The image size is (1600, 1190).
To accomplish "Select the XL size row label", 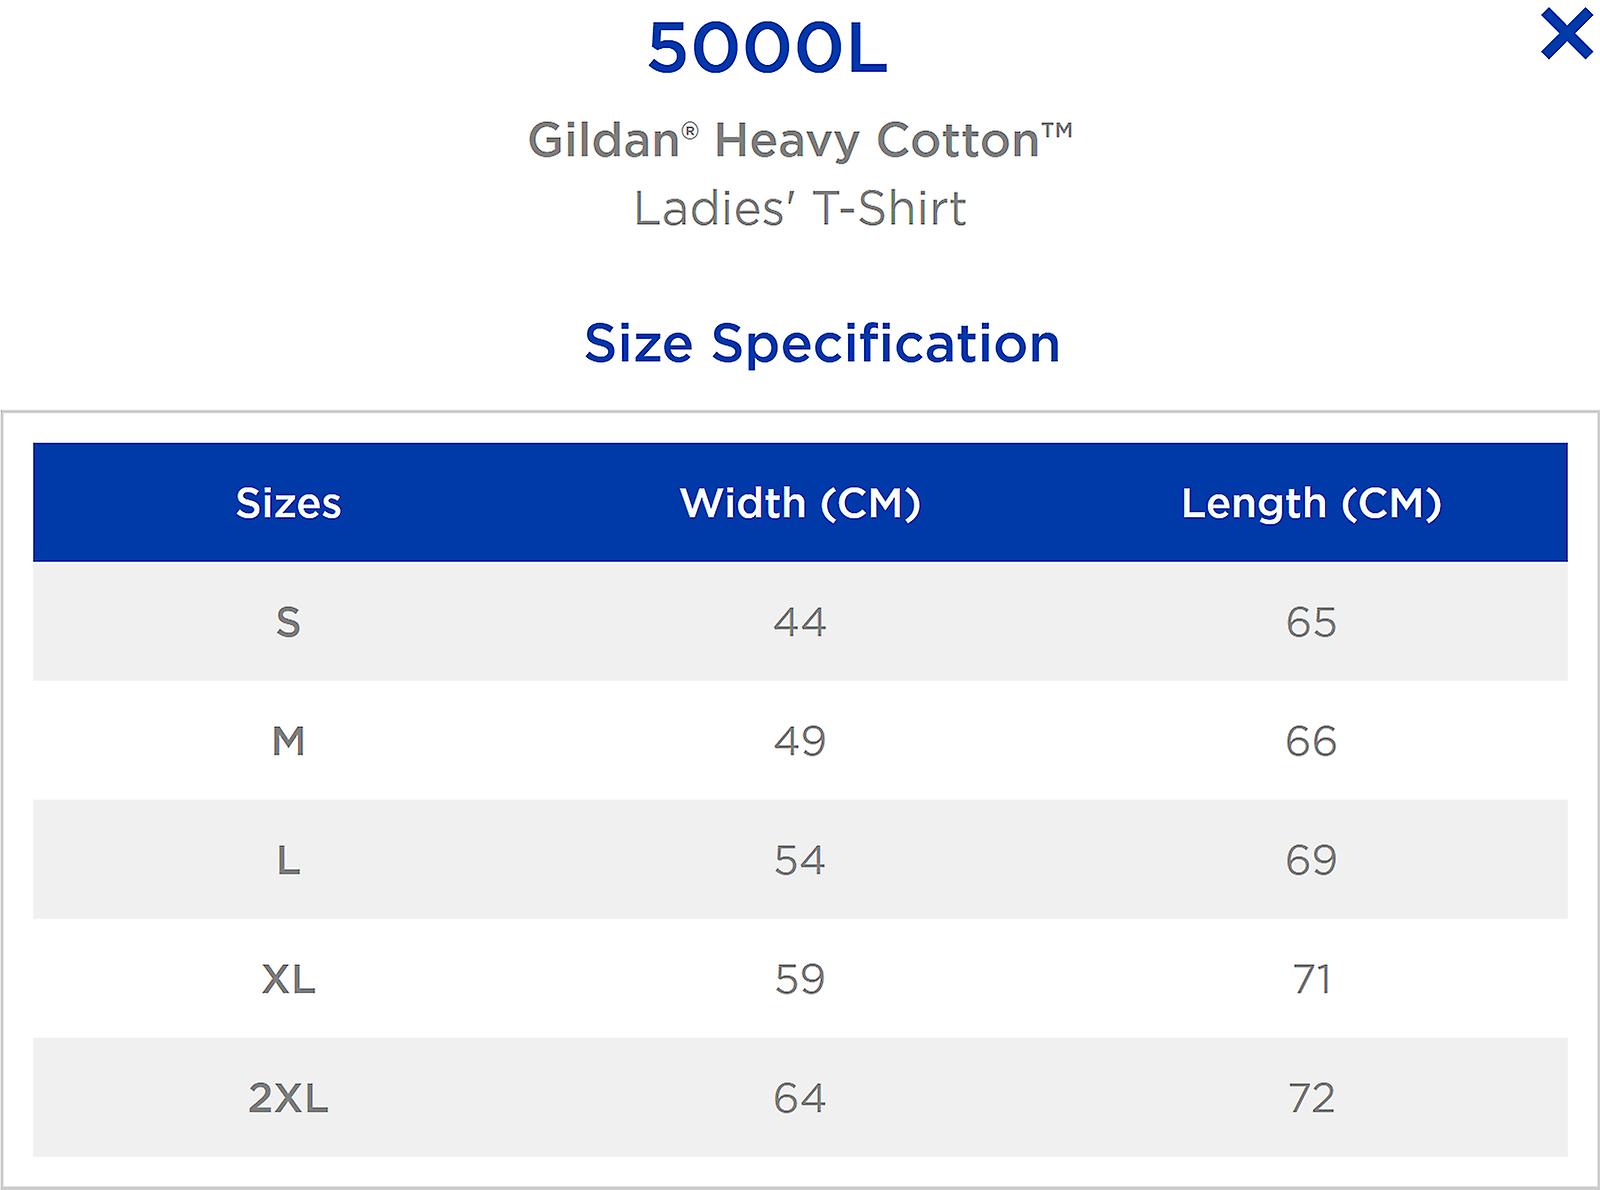I will pyautogui.click(x=289, y=977).
